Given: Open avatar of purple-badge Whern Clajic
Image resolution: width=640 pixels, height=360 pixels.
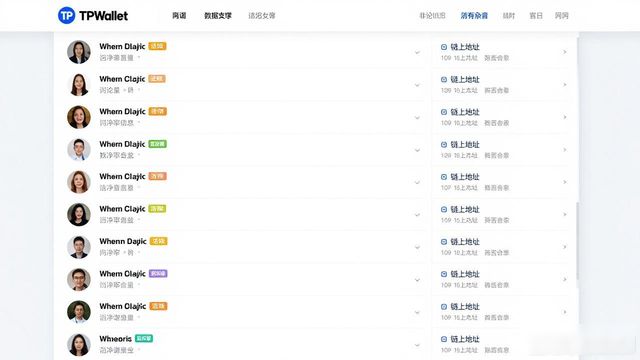Looking at the screenshot, I should 79,280.
